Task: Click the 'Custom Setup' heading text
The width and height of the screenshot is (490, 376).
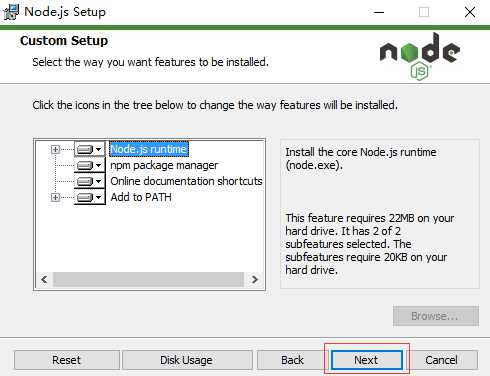Action: pos(64,41)
